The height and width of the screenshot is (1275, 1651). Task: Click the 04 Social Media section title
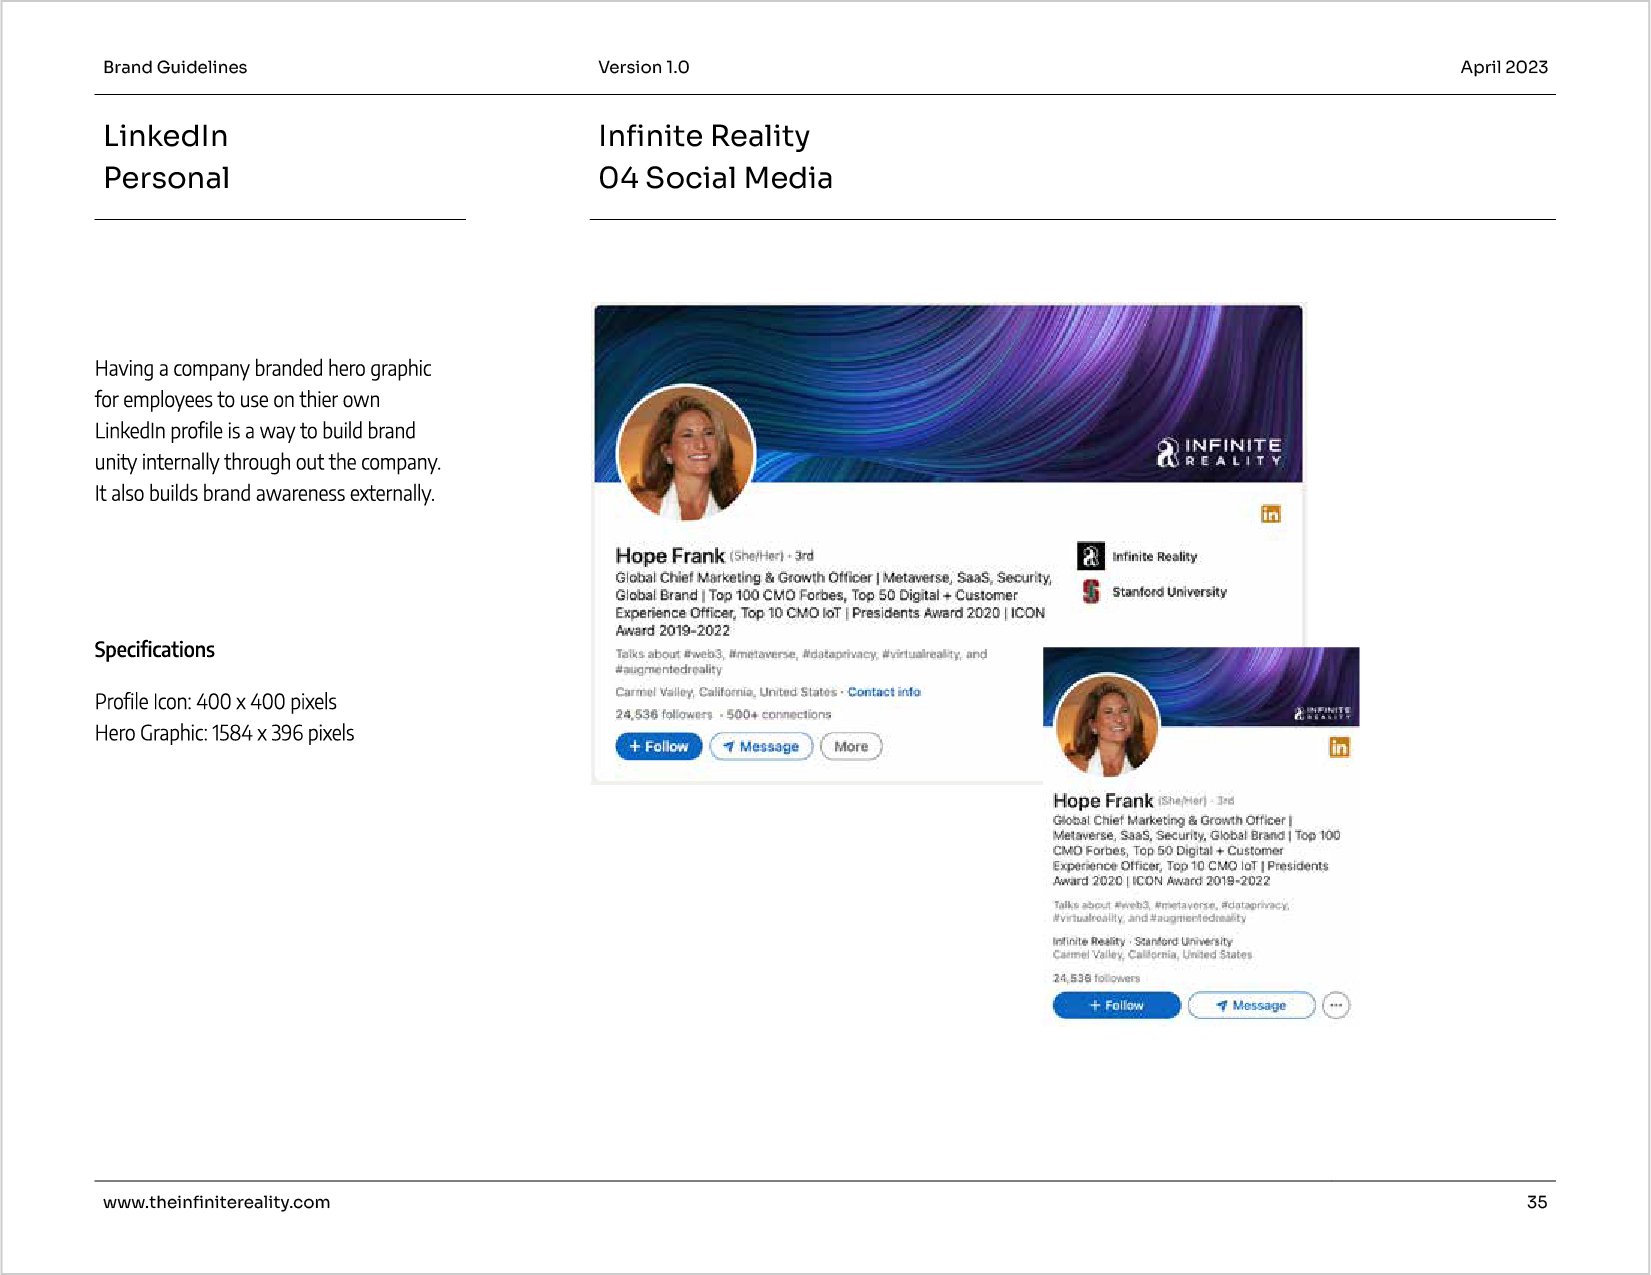(x=715, y=178)
